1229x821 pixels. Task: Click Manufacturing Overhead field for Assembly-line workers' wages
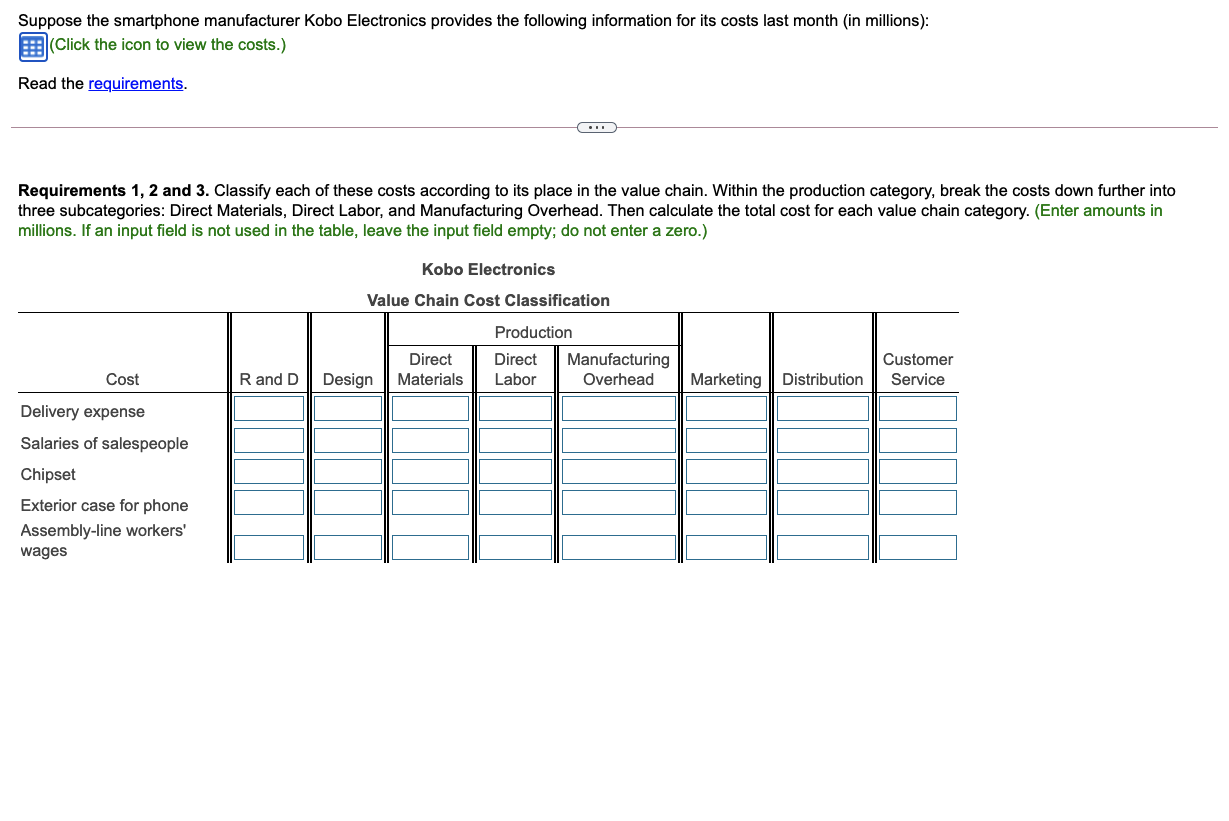[x=618, y=547]
